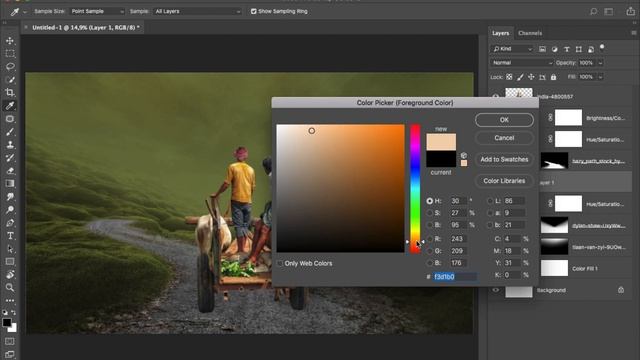Image resolution: width=640 pixels, height=360 pixels.
Task: Open the Kind layer filter dropdown
Action: [x=512, y=49]
